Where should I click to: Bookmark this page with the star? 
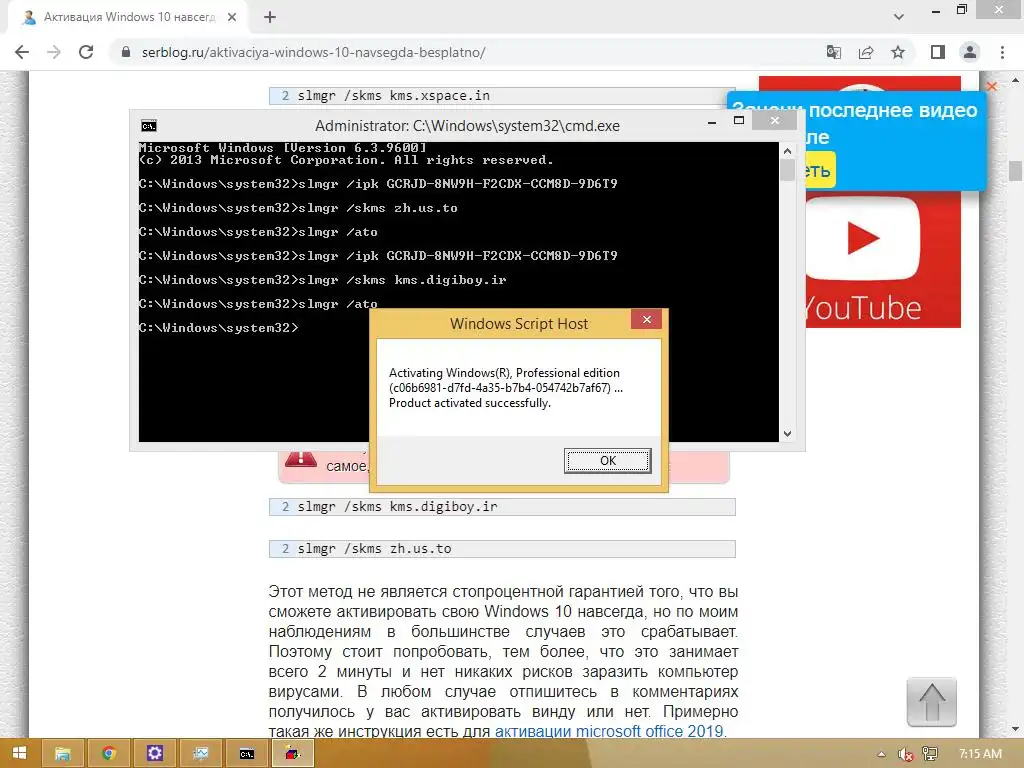pos(898,52)
